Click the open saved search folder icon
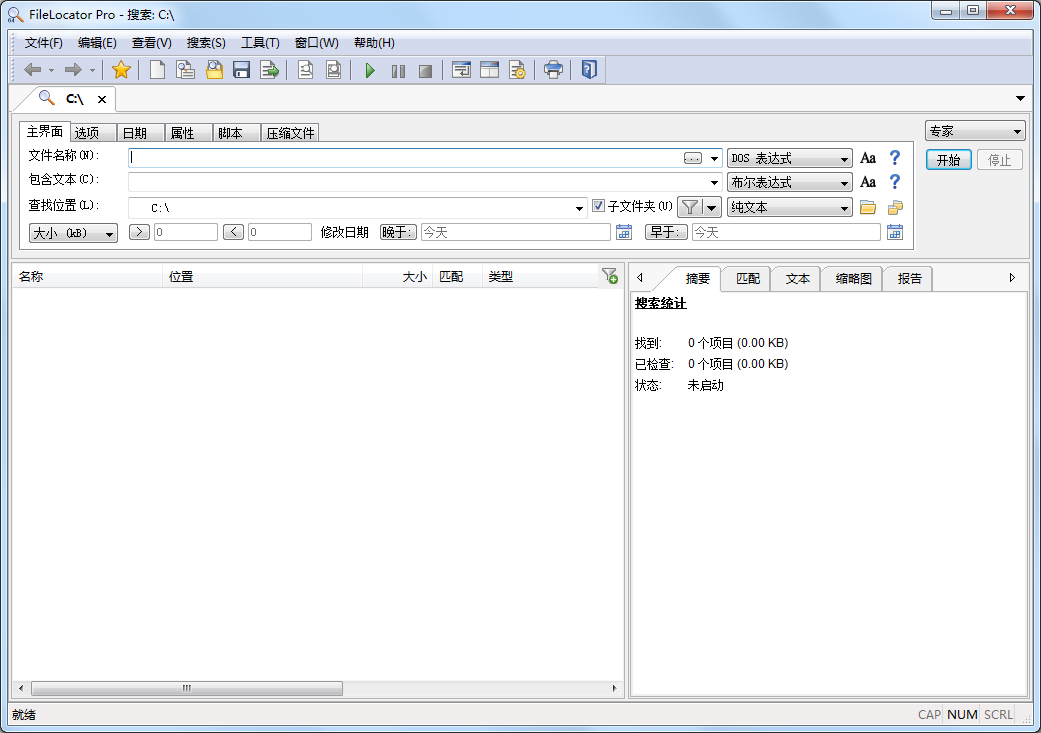The height and width of the screenshot is (733, 1041). (x=214, y=70)
